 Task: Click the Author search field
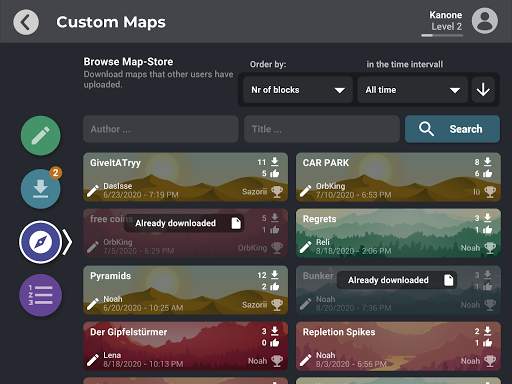coord(161,129)
